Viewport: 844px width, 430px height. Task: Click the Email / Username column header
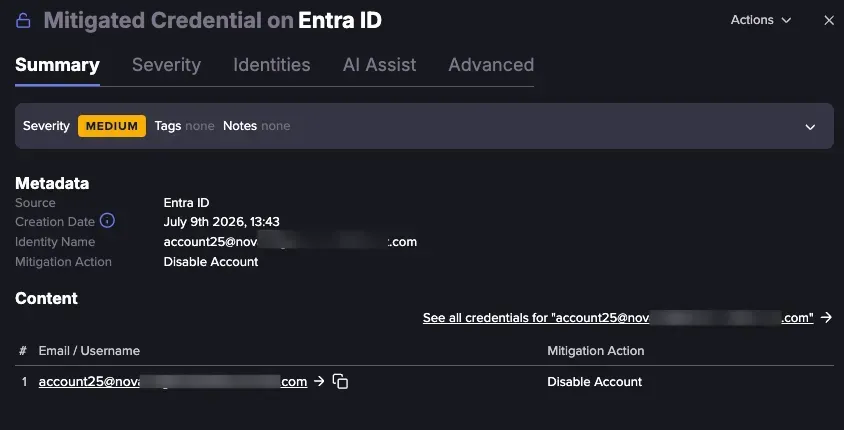pos(89,351)
